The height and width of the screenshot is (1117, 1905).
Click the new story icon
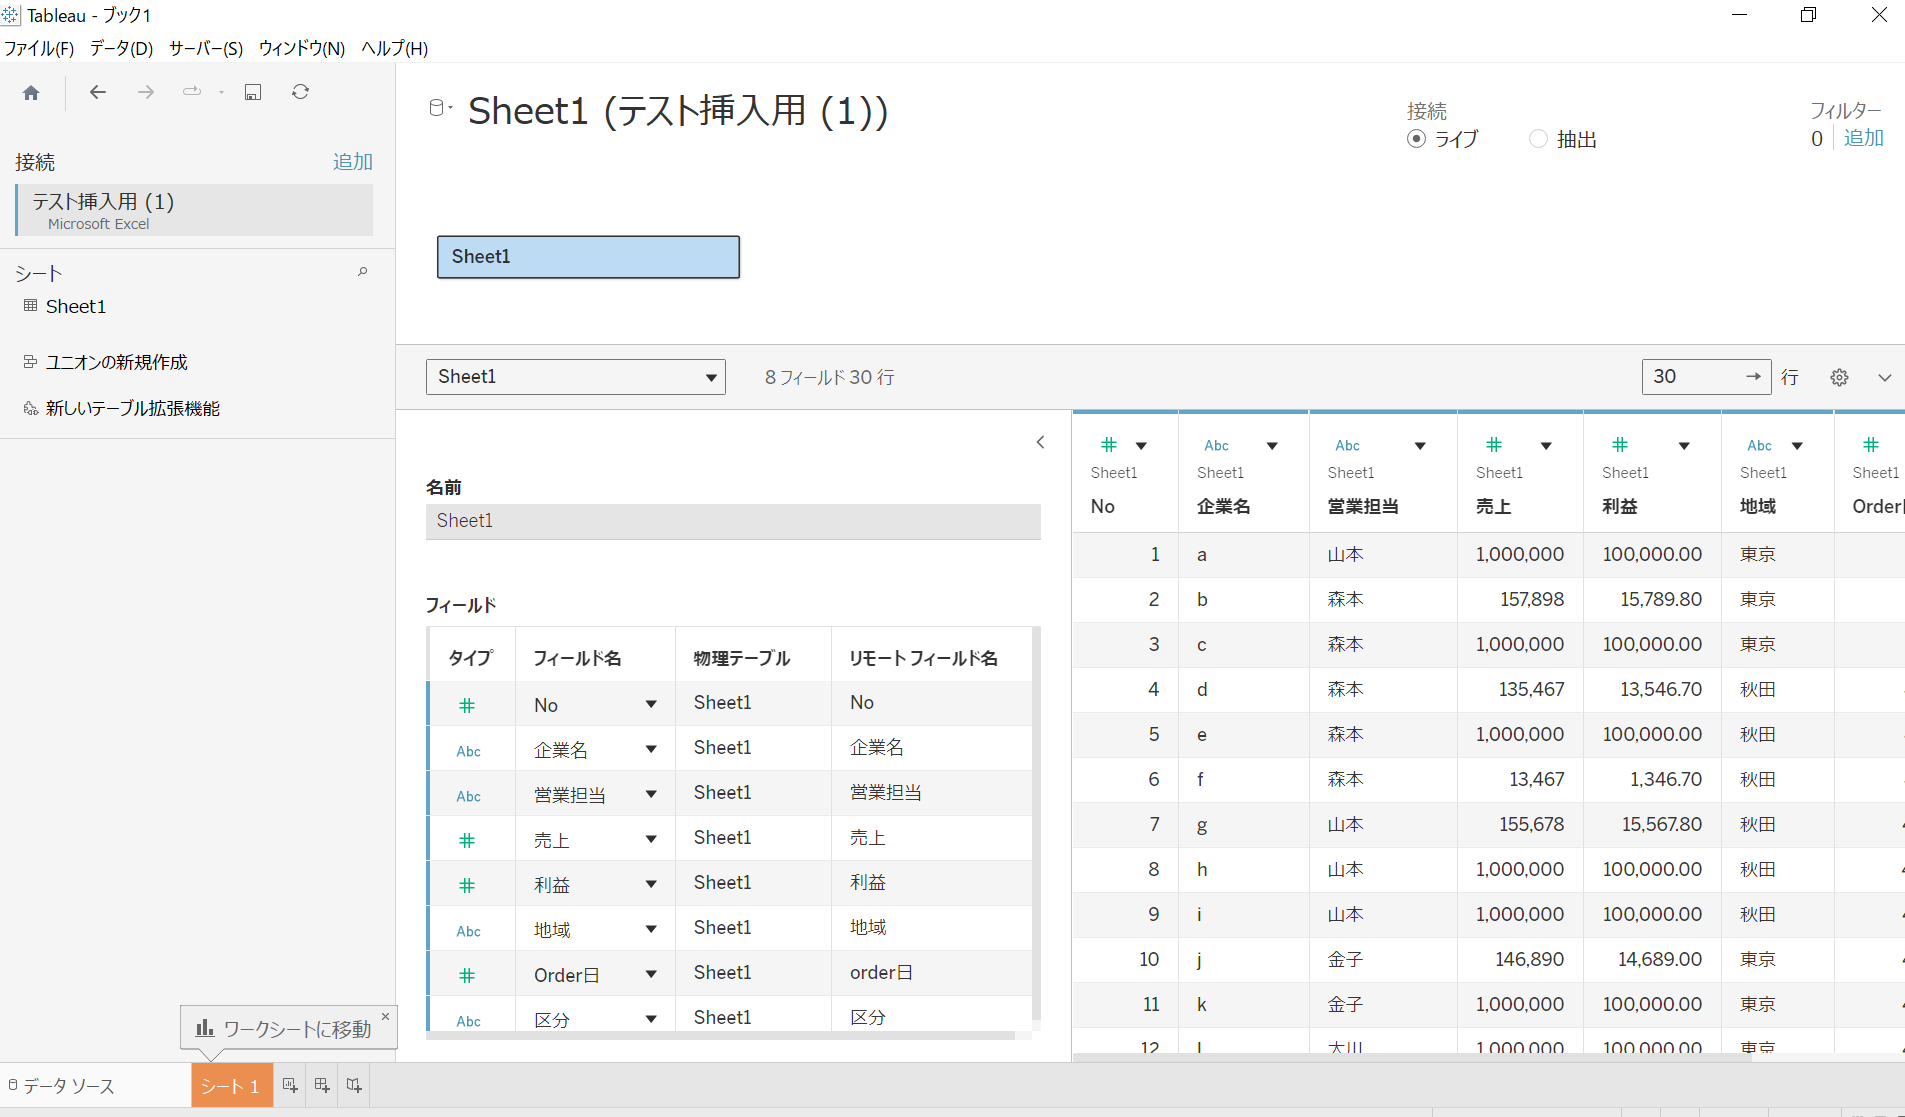coord(354,1086)
